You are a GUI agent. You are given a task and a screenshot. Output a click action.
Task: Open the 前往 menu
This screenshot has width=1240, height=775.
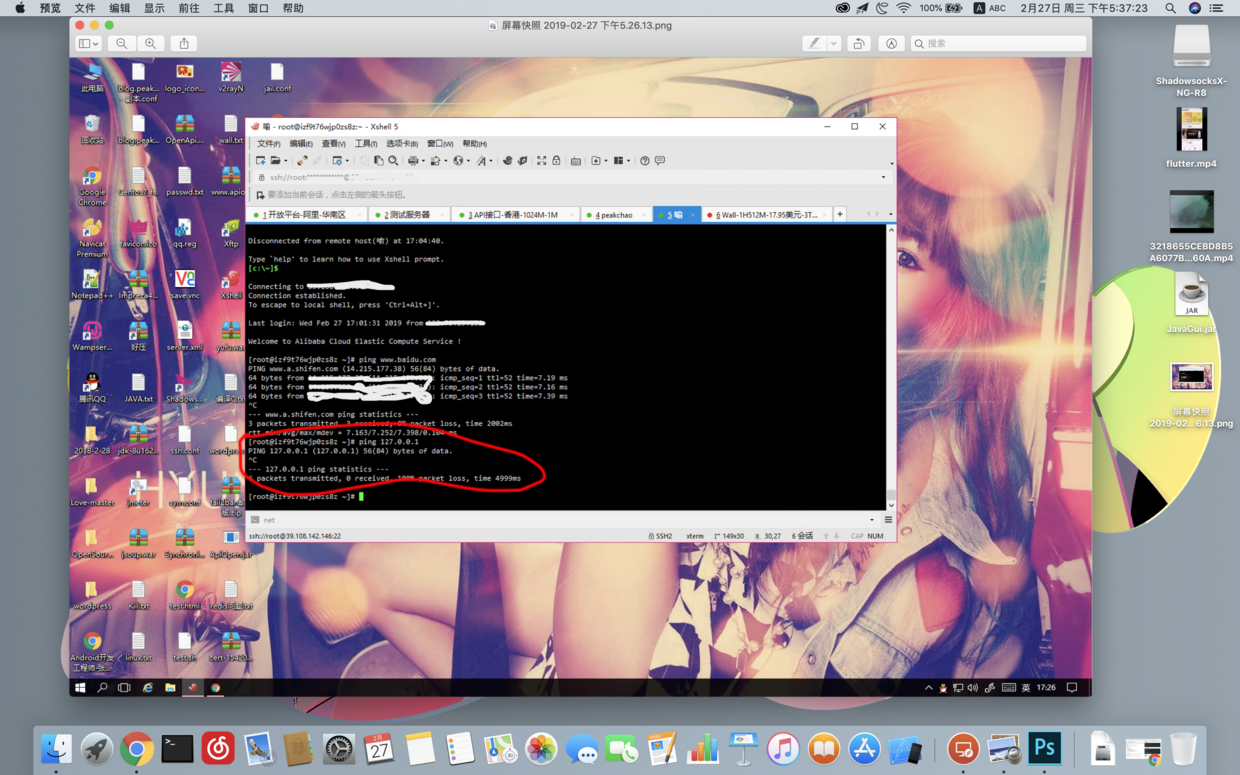[189, 8]
